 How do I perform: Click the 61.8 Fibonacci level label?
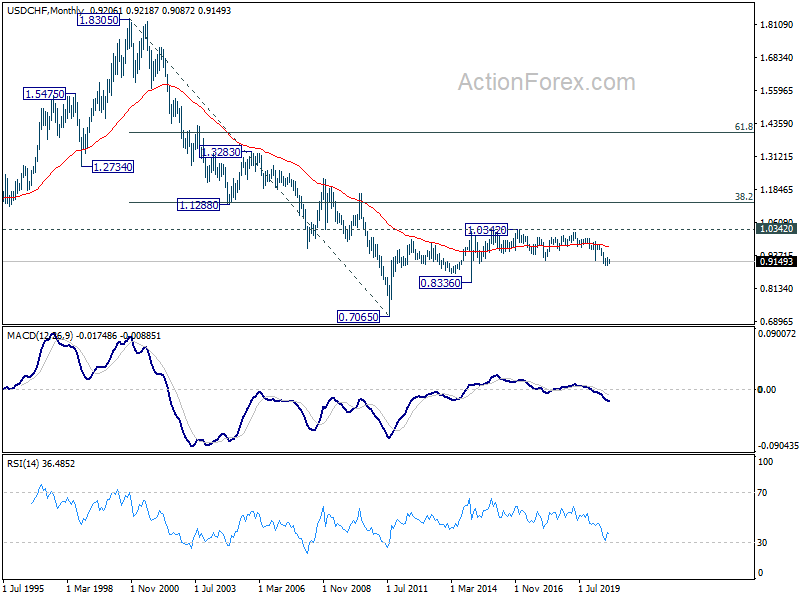tap(743, 127)
